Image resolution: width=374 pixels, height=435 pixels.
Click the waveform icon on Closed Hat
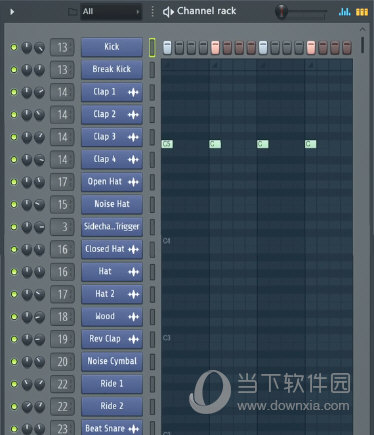(133, 249)
